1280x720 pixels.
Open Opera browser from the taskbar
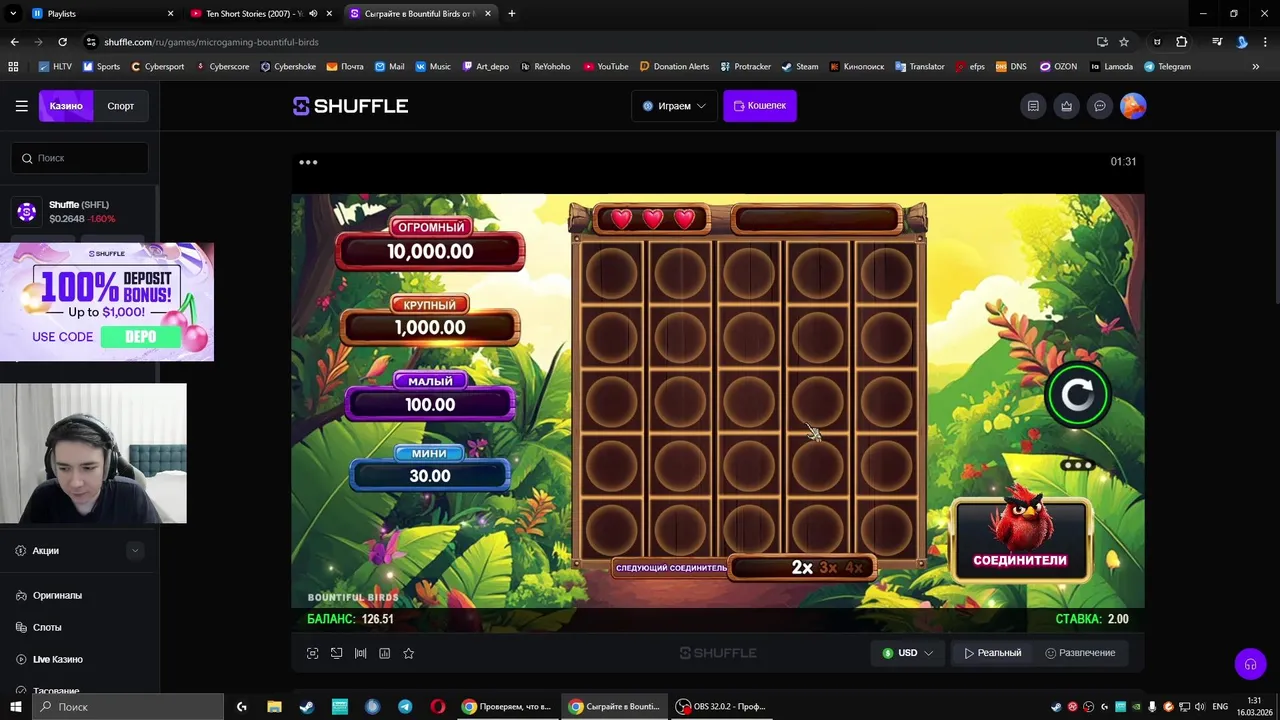point(438,706)
